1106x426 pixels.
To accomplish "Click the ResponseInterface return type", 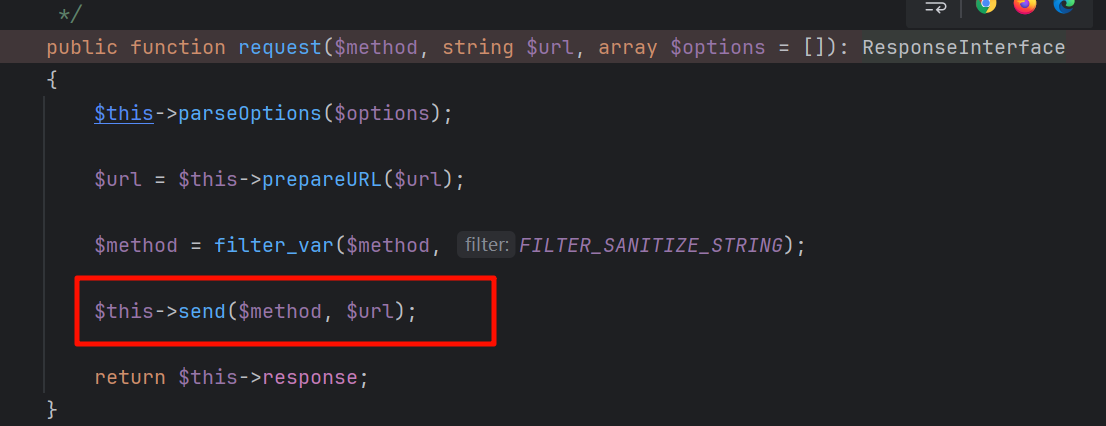I will pos(963,47).
